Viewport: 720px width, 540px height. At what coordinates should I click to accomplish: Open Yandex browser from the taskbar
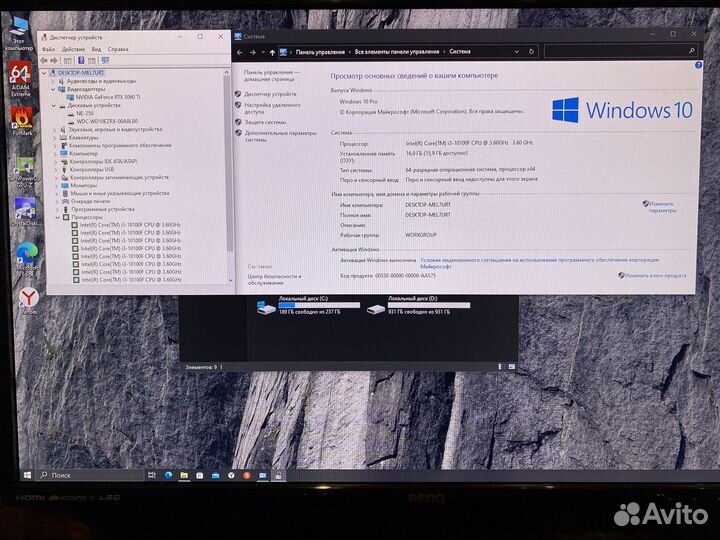tap(231, 476)
